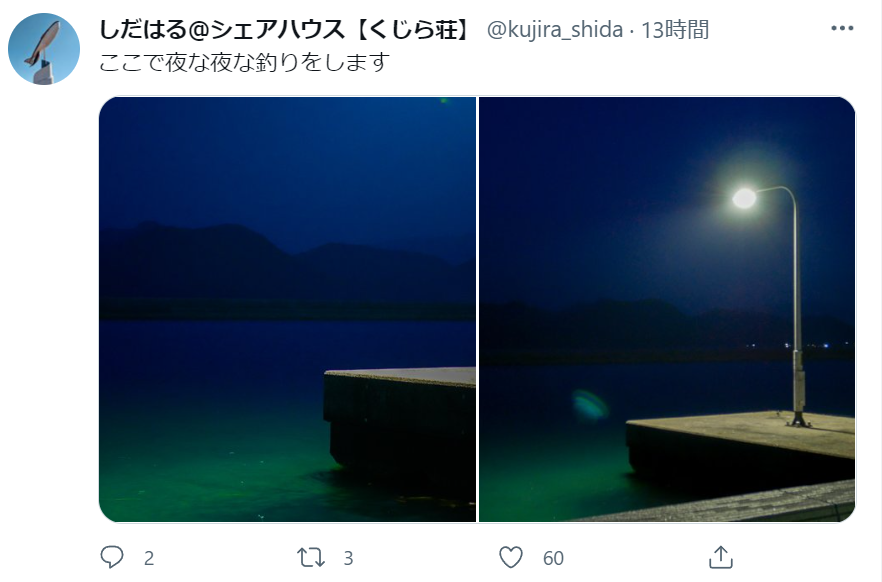The image size is (882, 582).
Task: Click the @kujira_shida handle
Action: pos(555,30)
